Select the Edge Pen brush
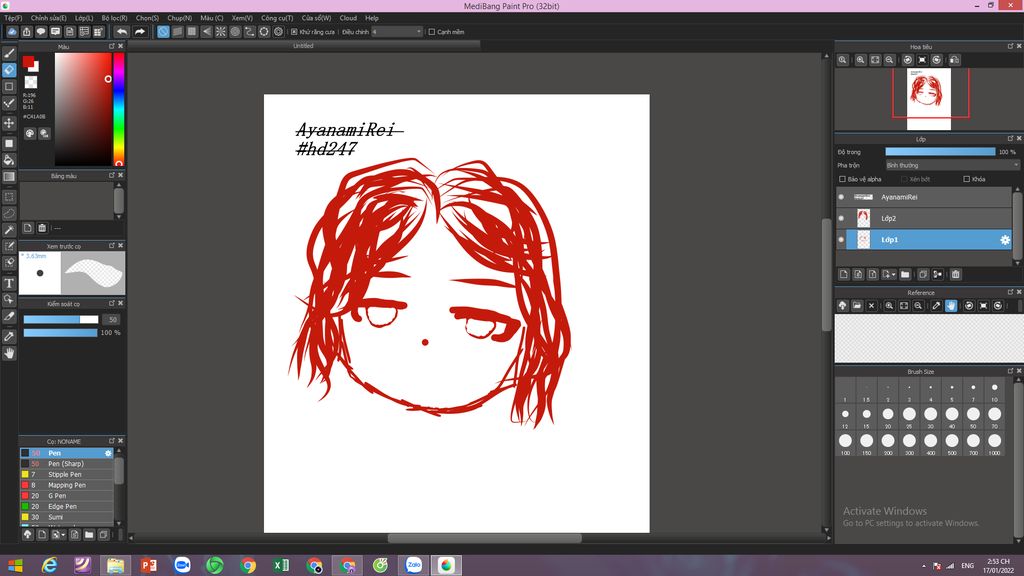The width and height of the screenshot is (1024, 576). point(67,506)
